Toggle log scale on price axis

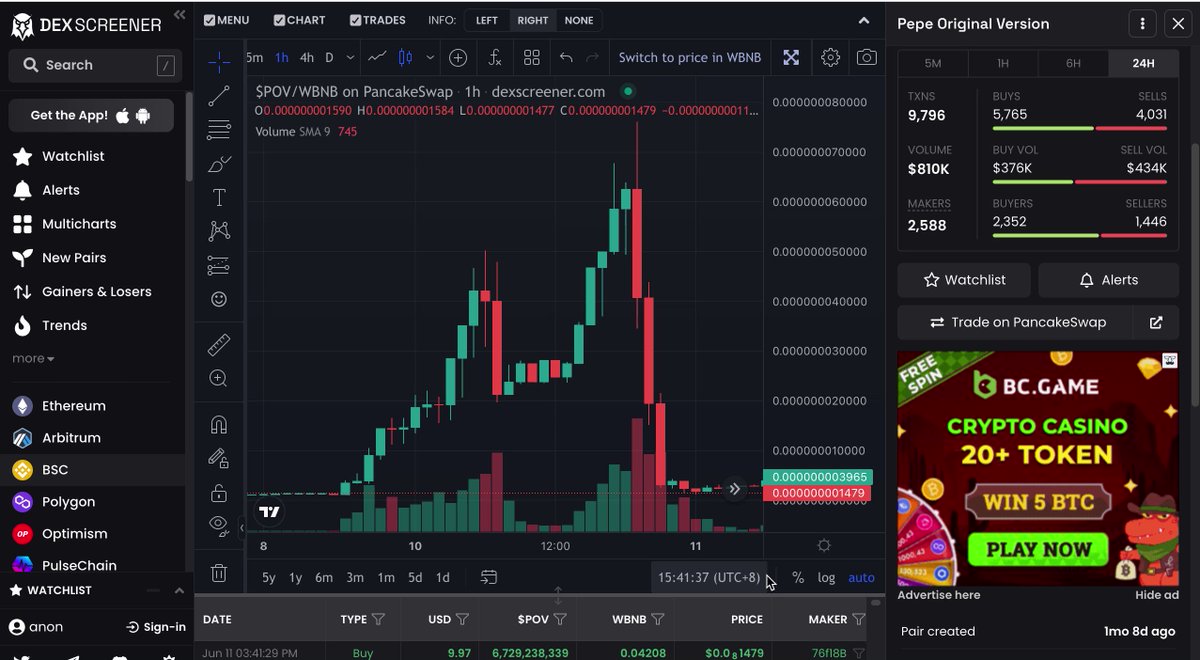point(826,577)
